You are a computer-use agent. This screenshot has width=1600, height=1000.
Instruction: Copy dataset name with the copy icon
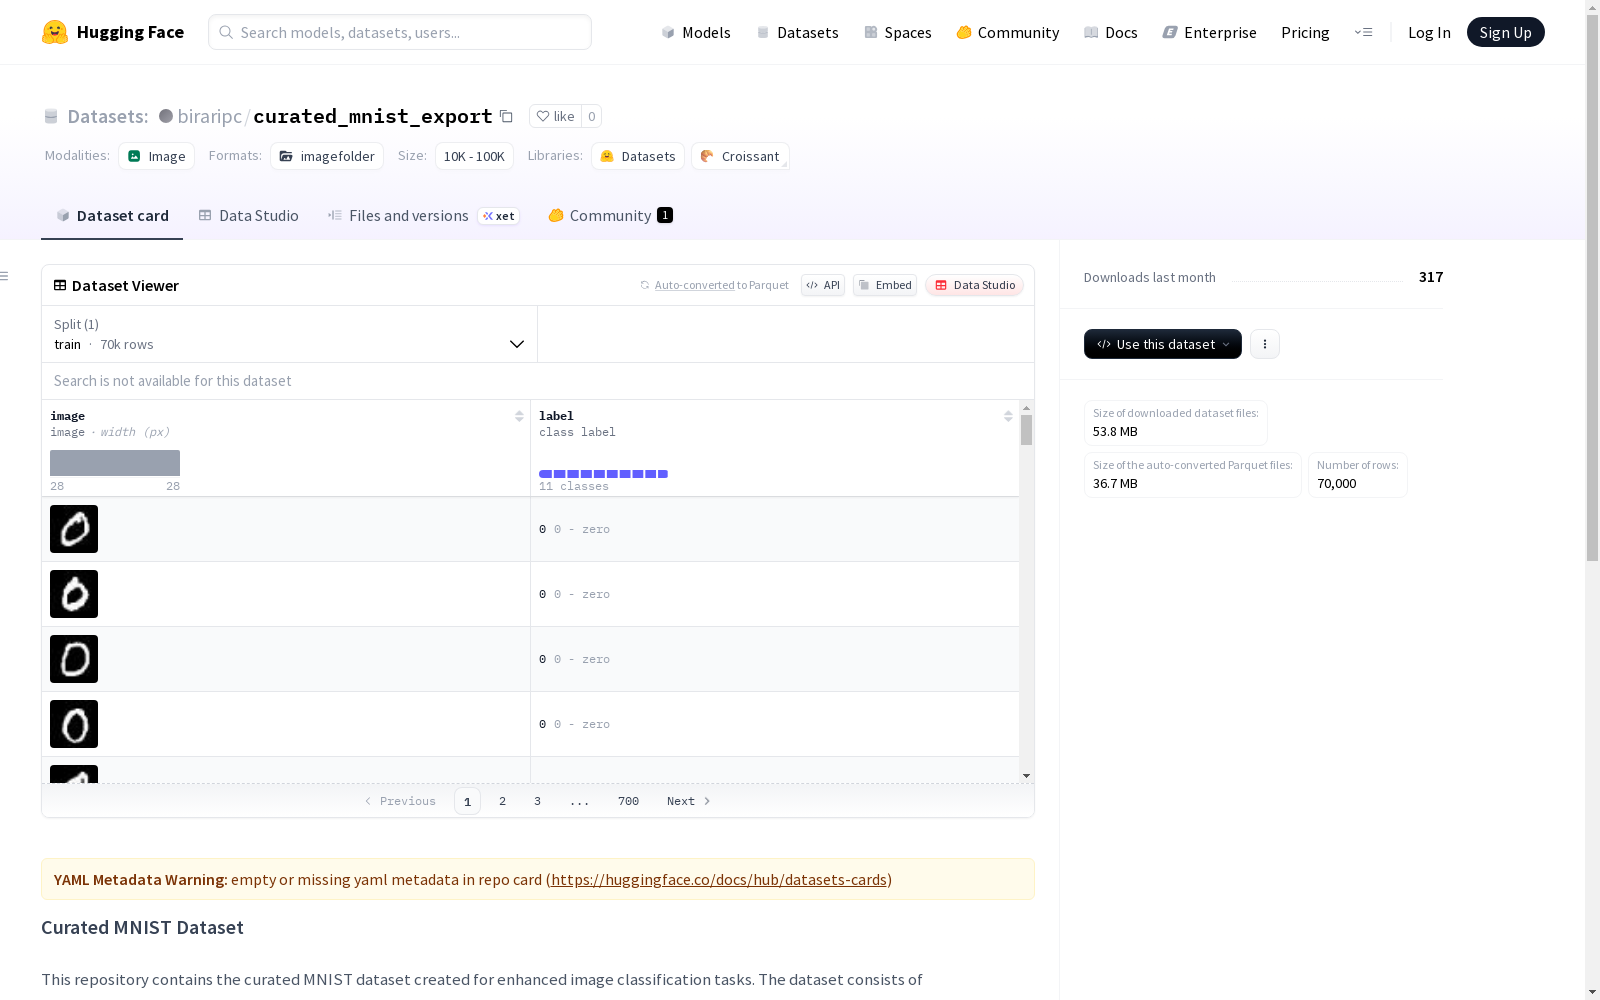pos(506,116)
